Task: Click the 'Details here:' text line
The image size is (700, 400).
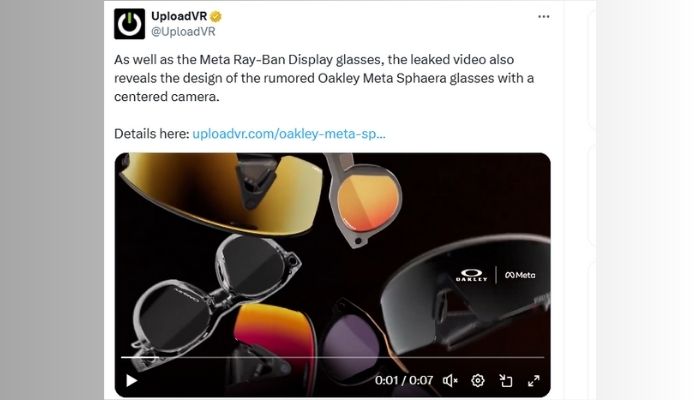Action: click(152, 133)
